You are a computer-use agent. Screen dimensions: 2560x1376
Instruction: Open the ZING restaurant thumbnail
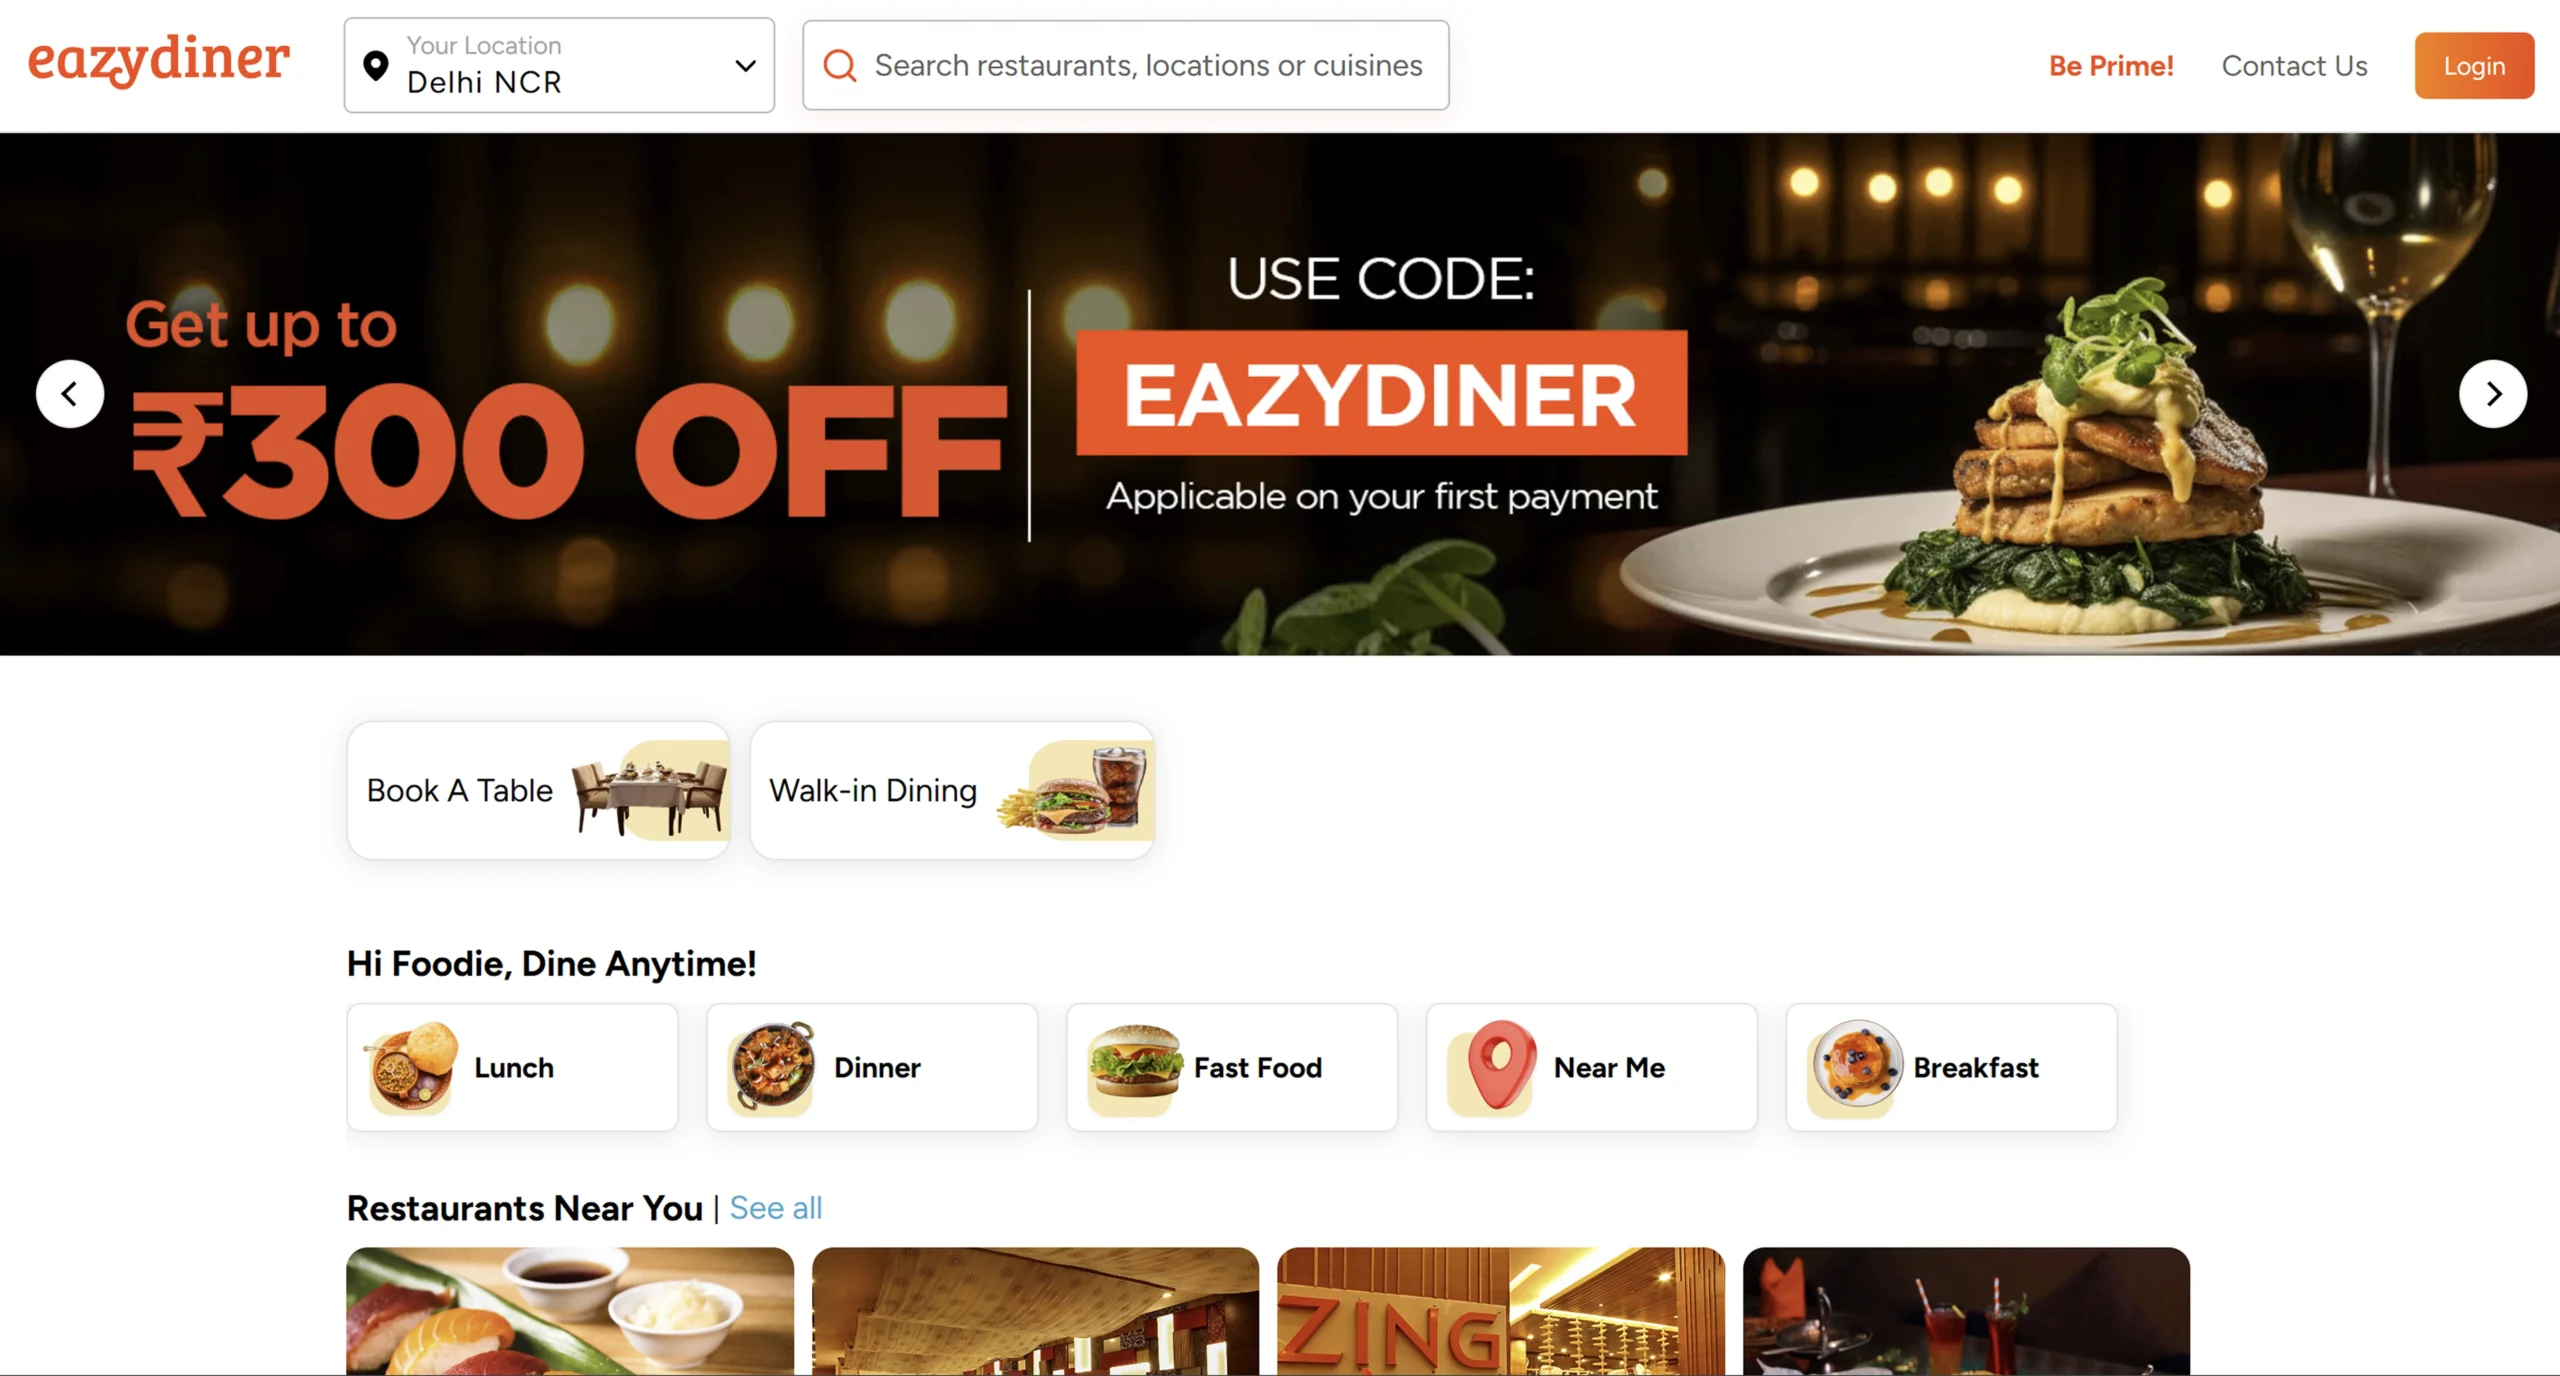(1501, 1311)
